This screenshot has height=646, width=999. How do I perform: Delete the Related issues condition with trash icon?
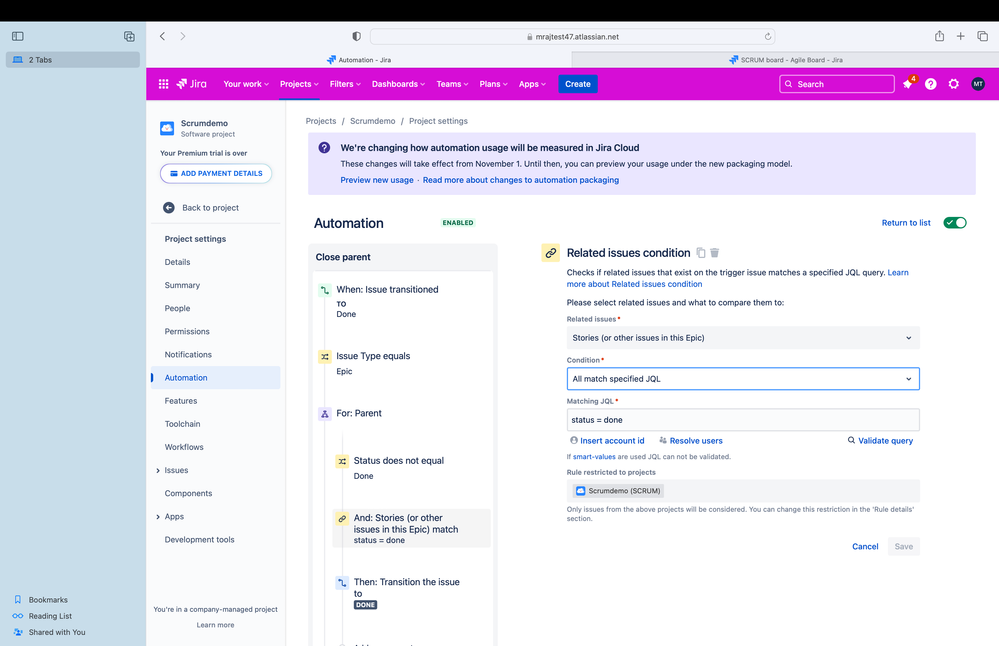(715, 253)
